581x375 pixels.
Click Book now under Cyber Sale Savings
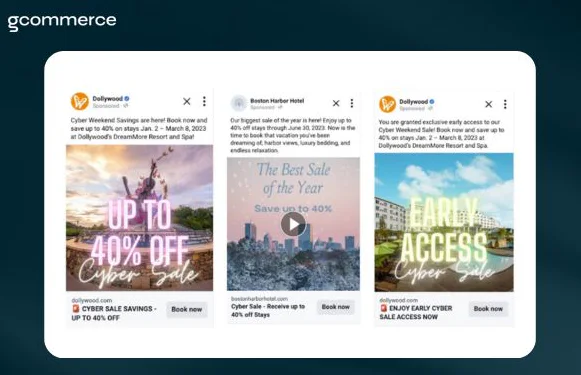pyautogui.click(x=187, y=309)
